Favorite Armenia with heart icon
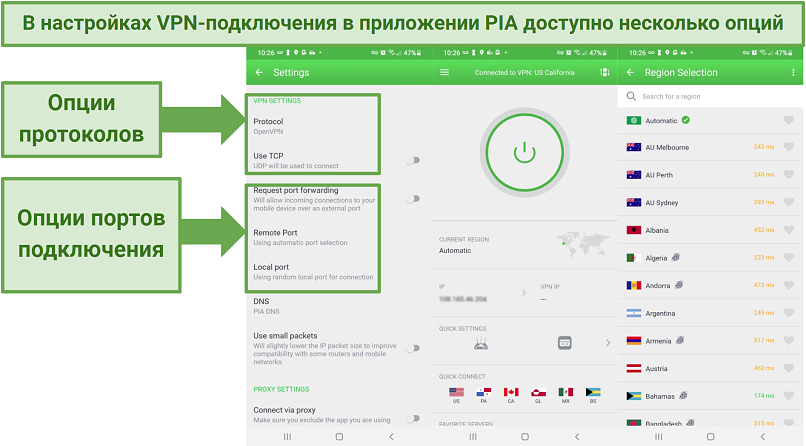 point(789,341)
